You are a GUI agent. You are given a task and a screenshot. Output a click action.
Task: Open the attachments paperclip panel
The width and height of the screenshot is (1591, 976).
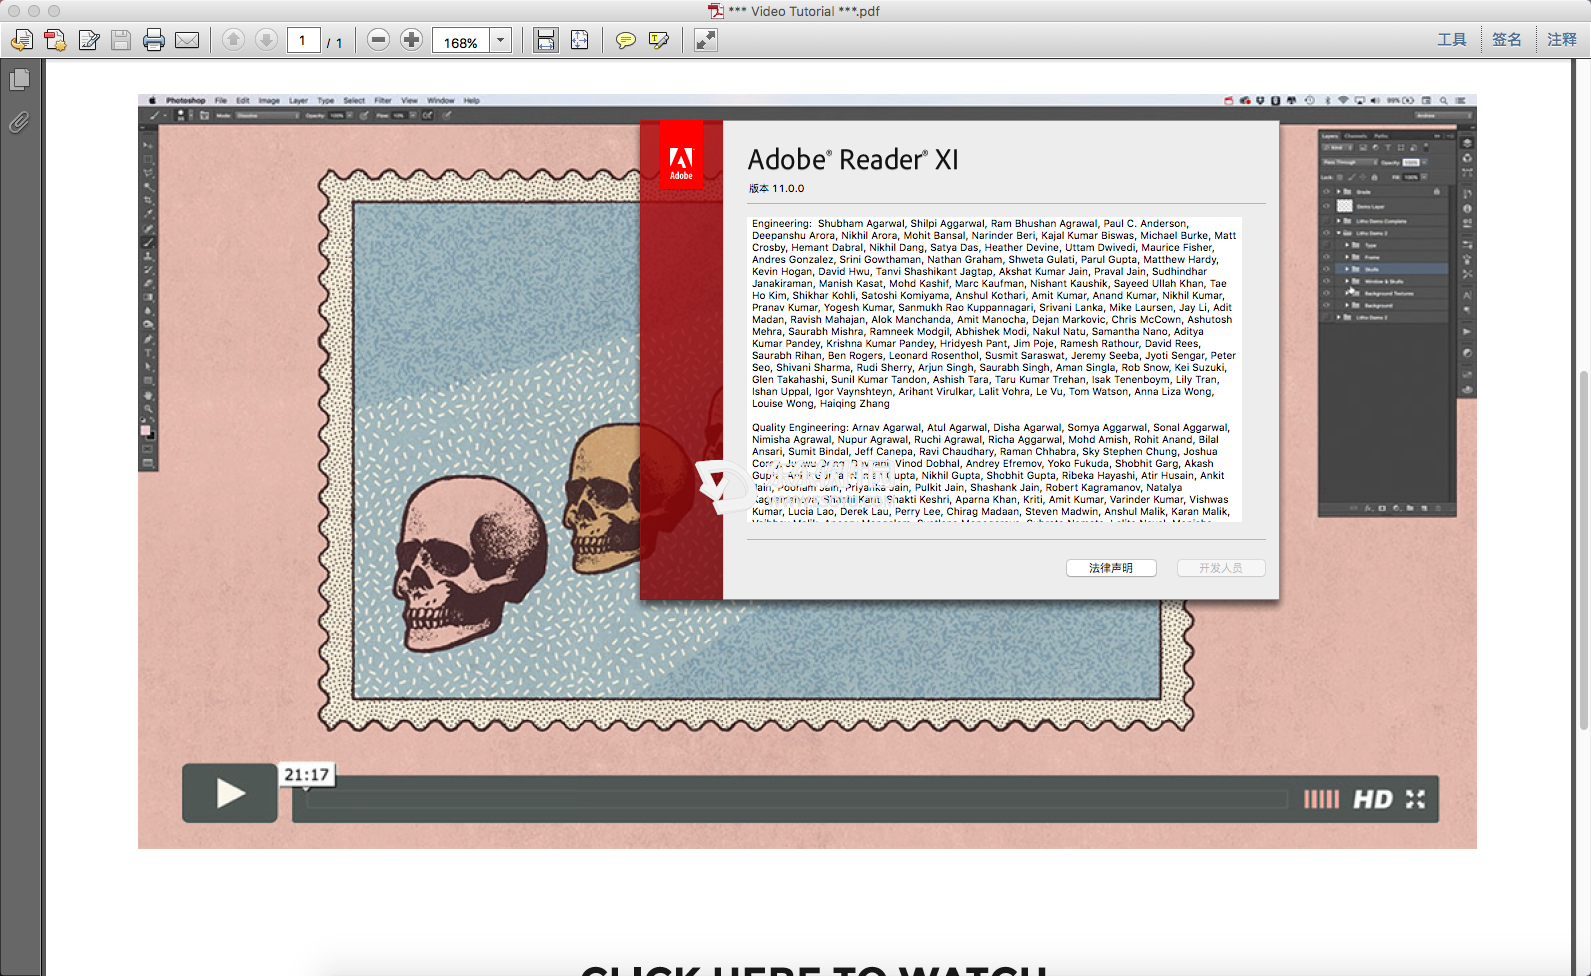click(x=19, y=122)
